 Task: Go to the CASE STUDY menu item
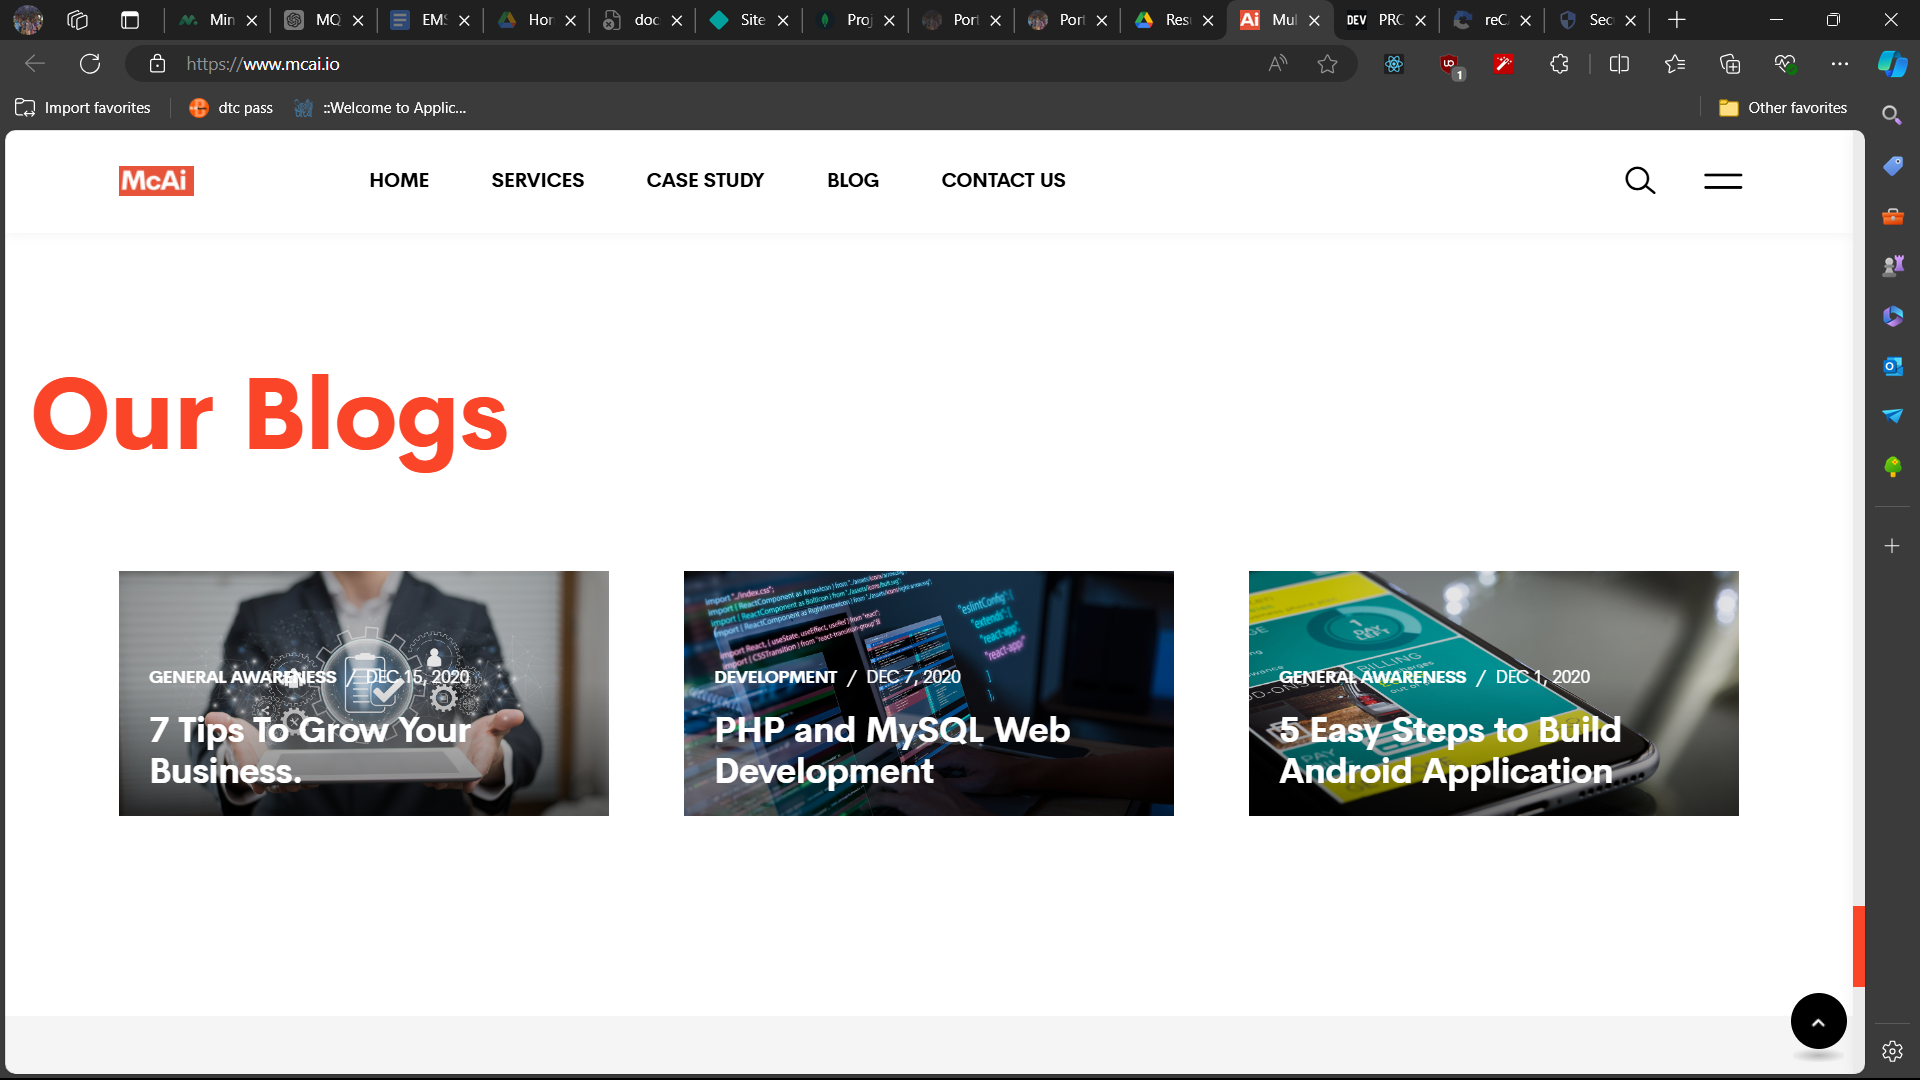point(705,180)
